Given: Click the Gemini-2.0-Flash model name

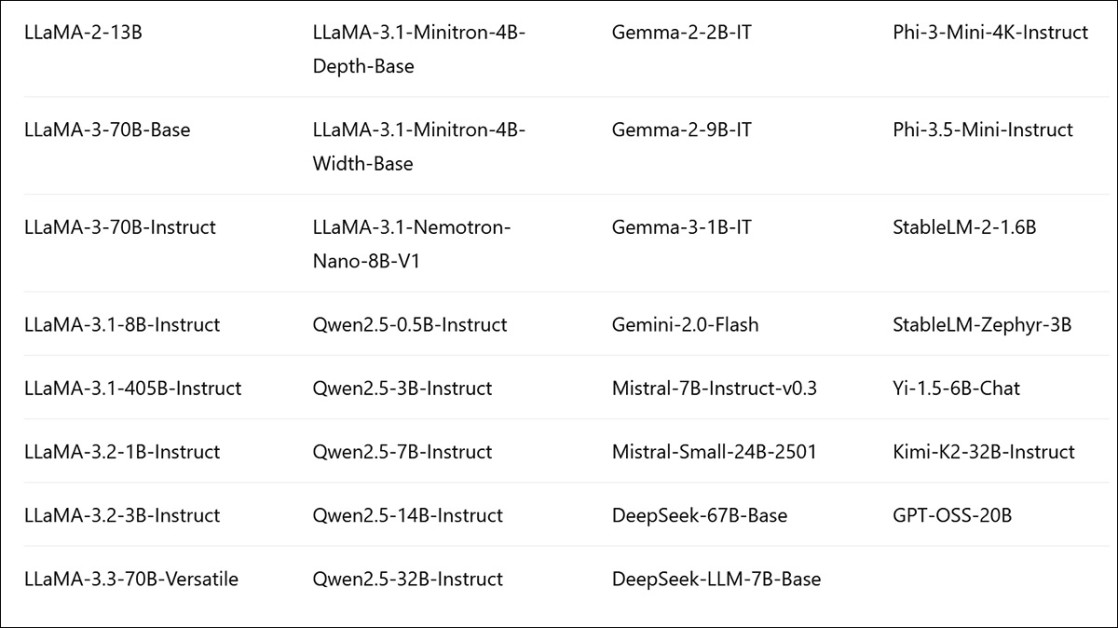Looking at the screenshot, I should pos(685,325).
